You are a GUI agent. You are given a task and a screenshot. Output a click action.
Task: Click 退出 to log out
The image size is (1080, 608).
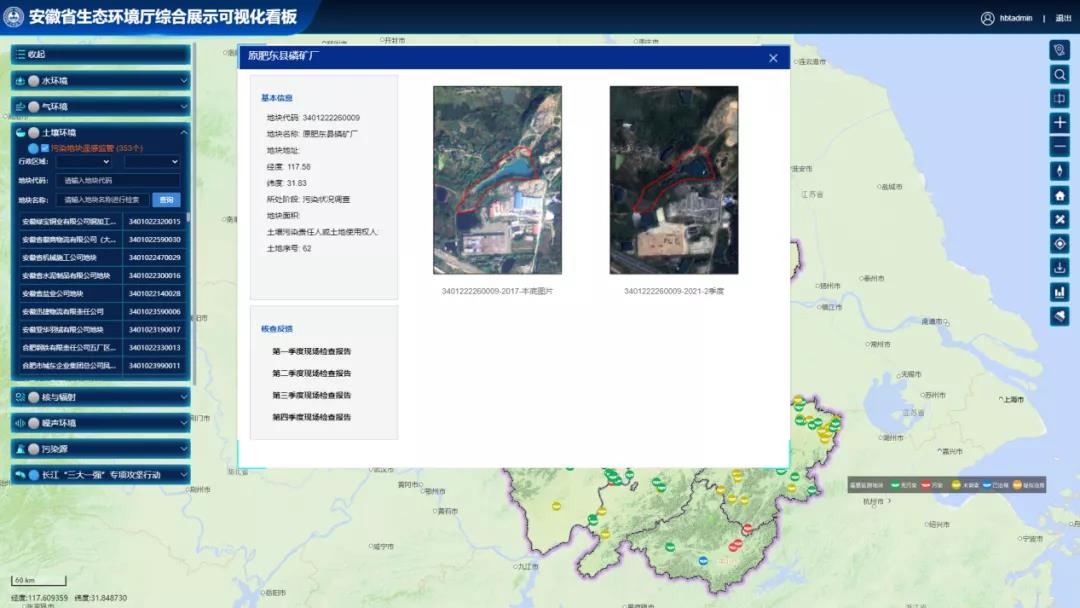pyautogui.click(x=1063, y=18)
